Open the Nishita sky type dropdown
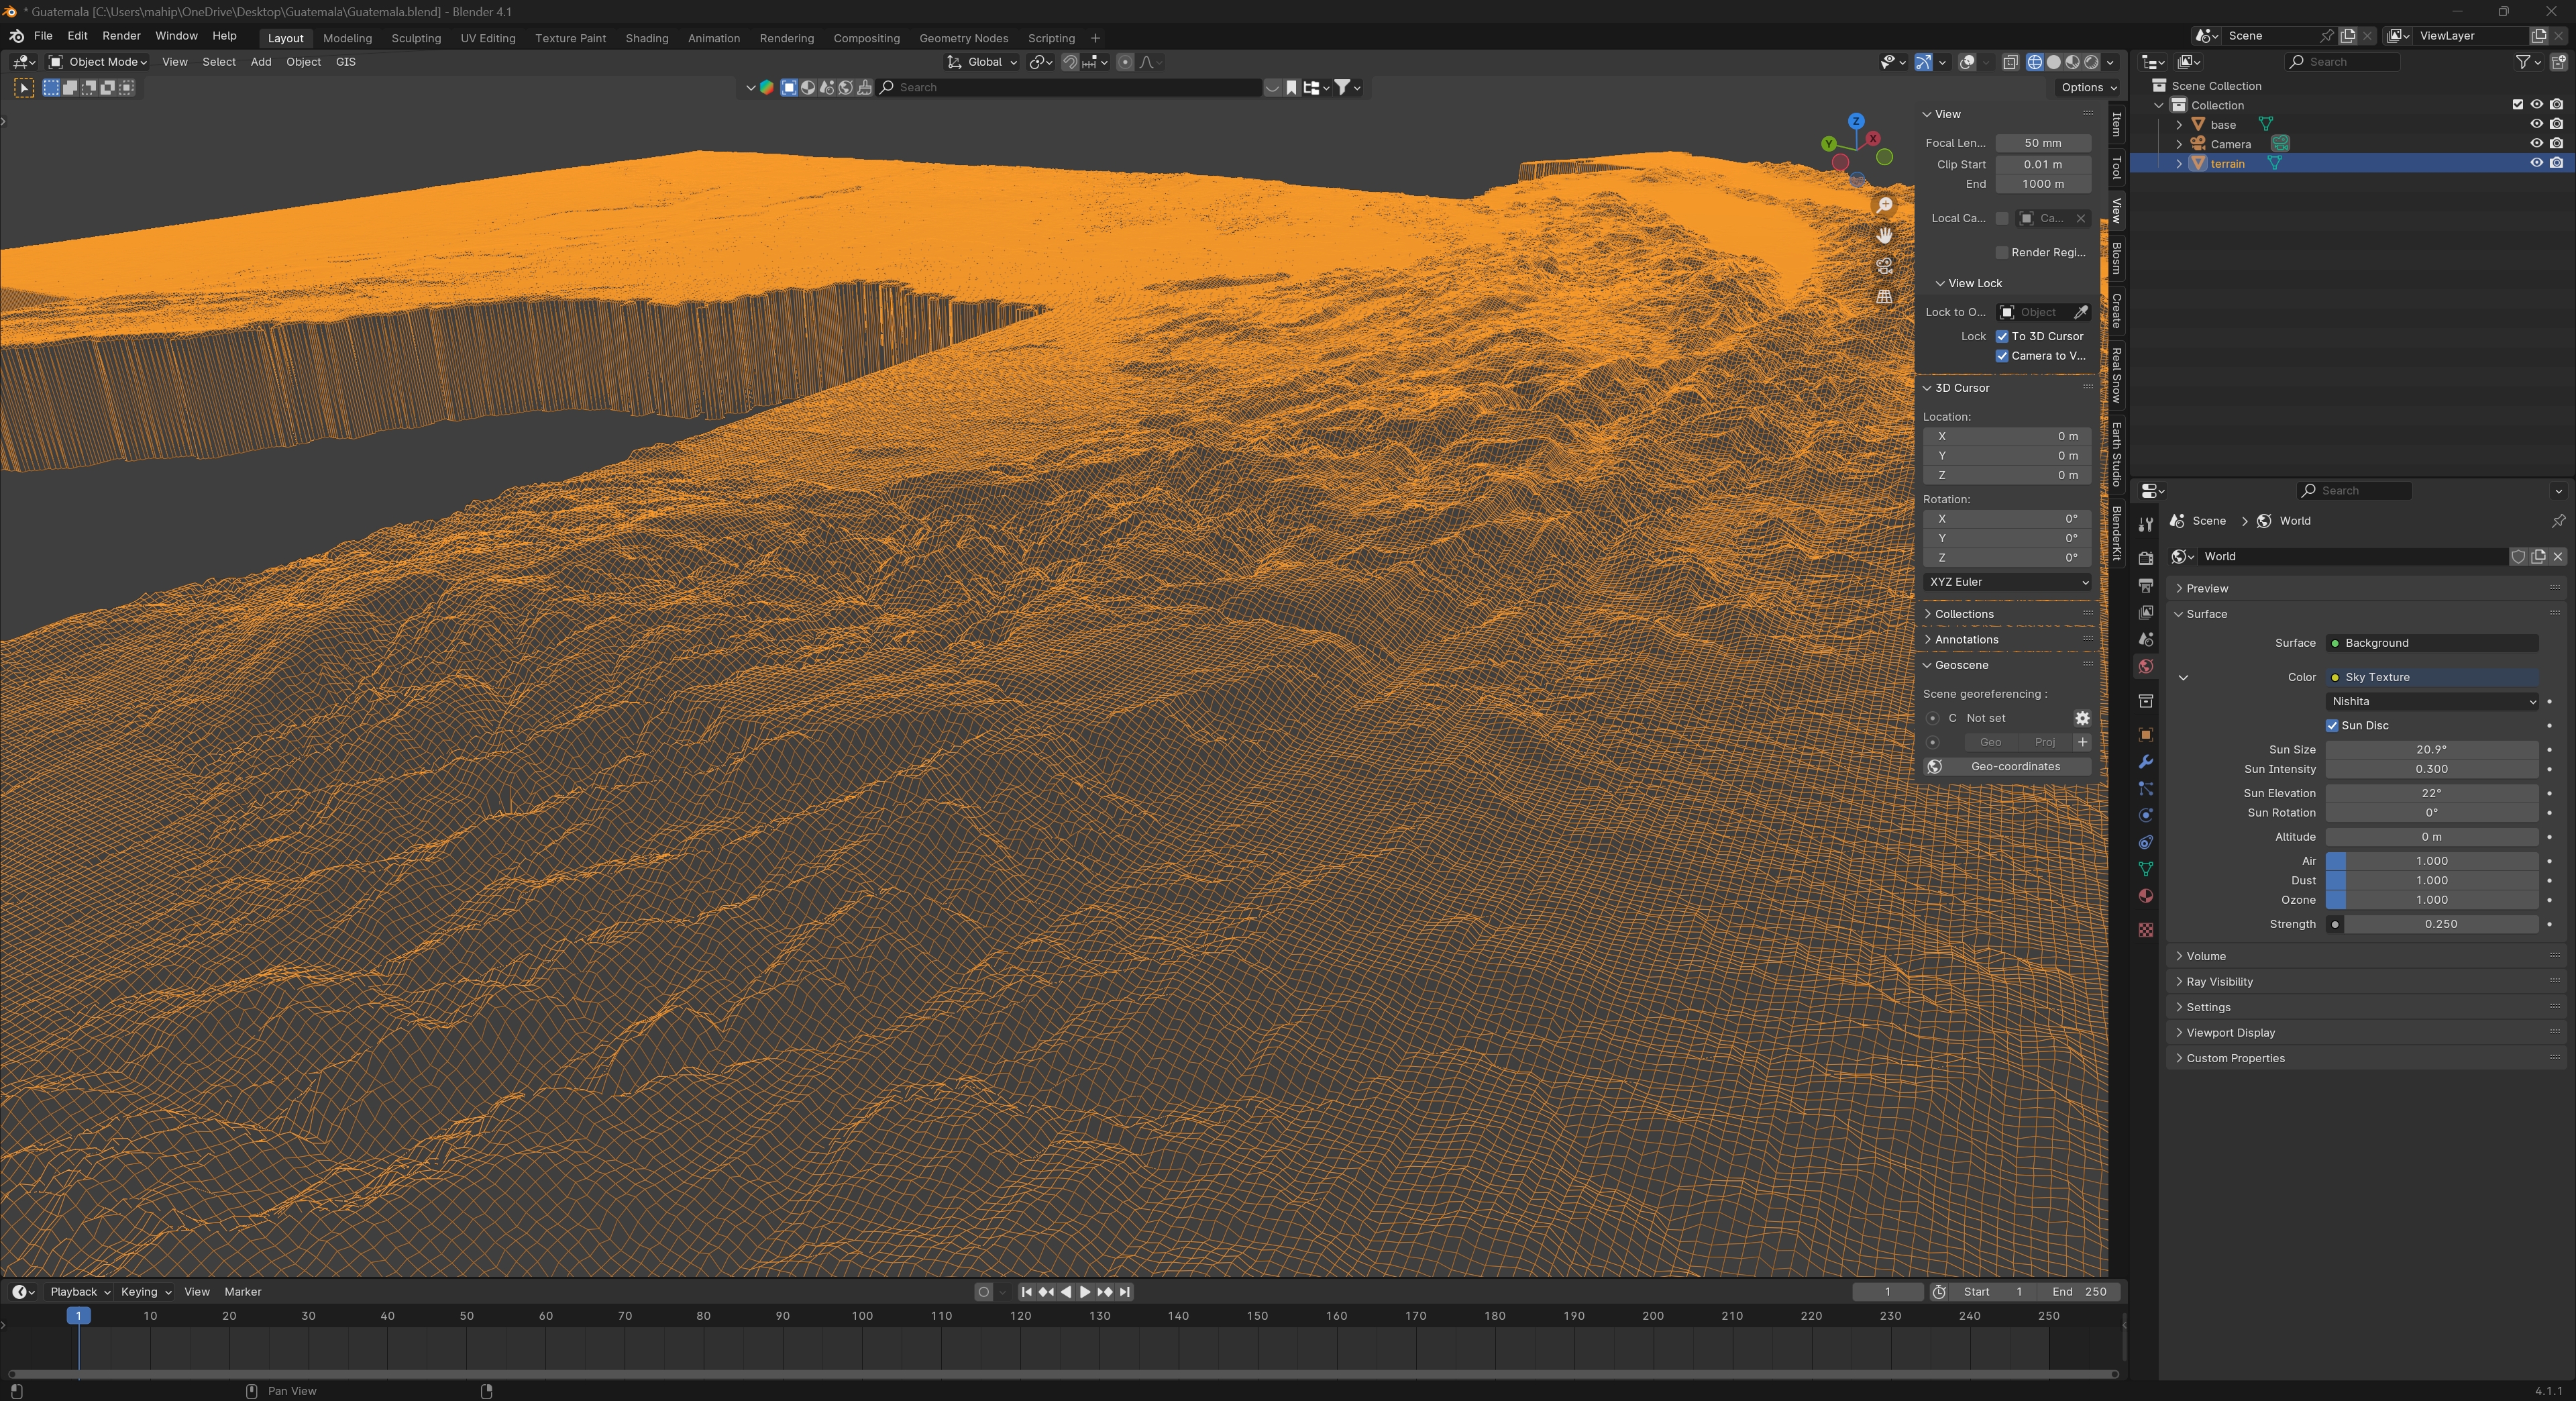 [2431, 701]
